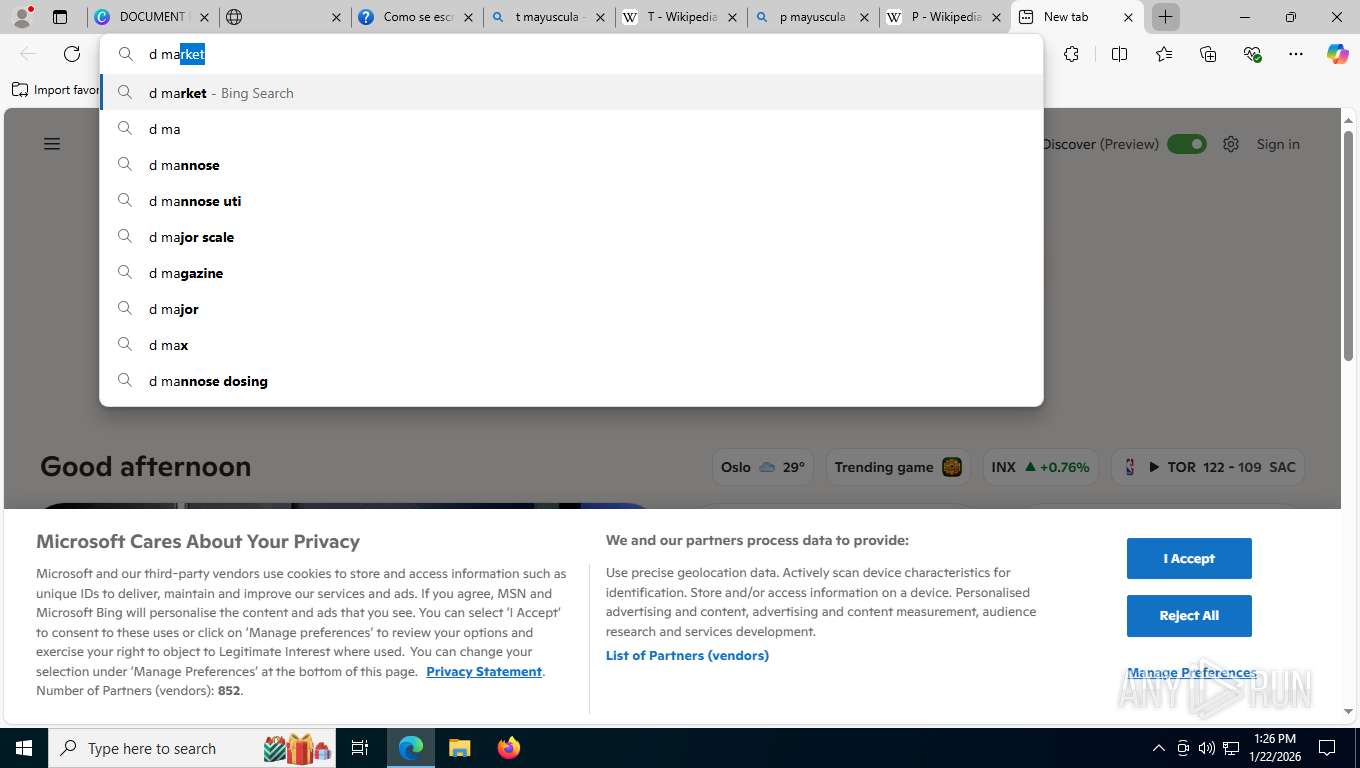Open the Split screen icon
1360x768 pixels.
click(1119, 54)
